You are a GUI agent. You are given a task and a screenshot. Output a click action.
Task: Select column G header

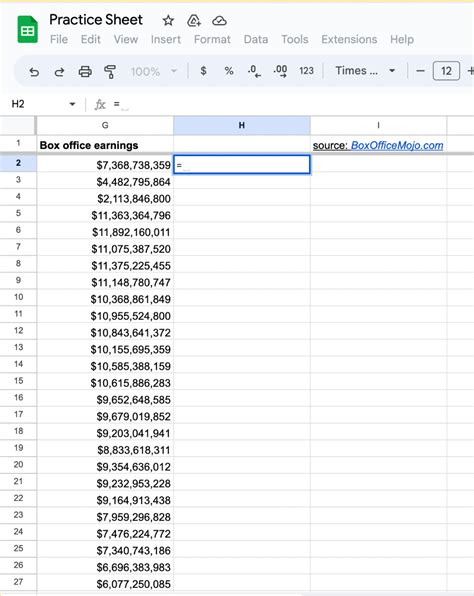[105, 125]
